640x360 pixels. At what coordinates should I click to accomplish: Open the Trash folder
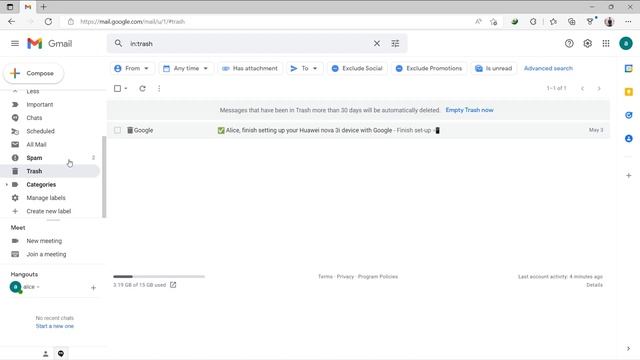tap(34, 171)
